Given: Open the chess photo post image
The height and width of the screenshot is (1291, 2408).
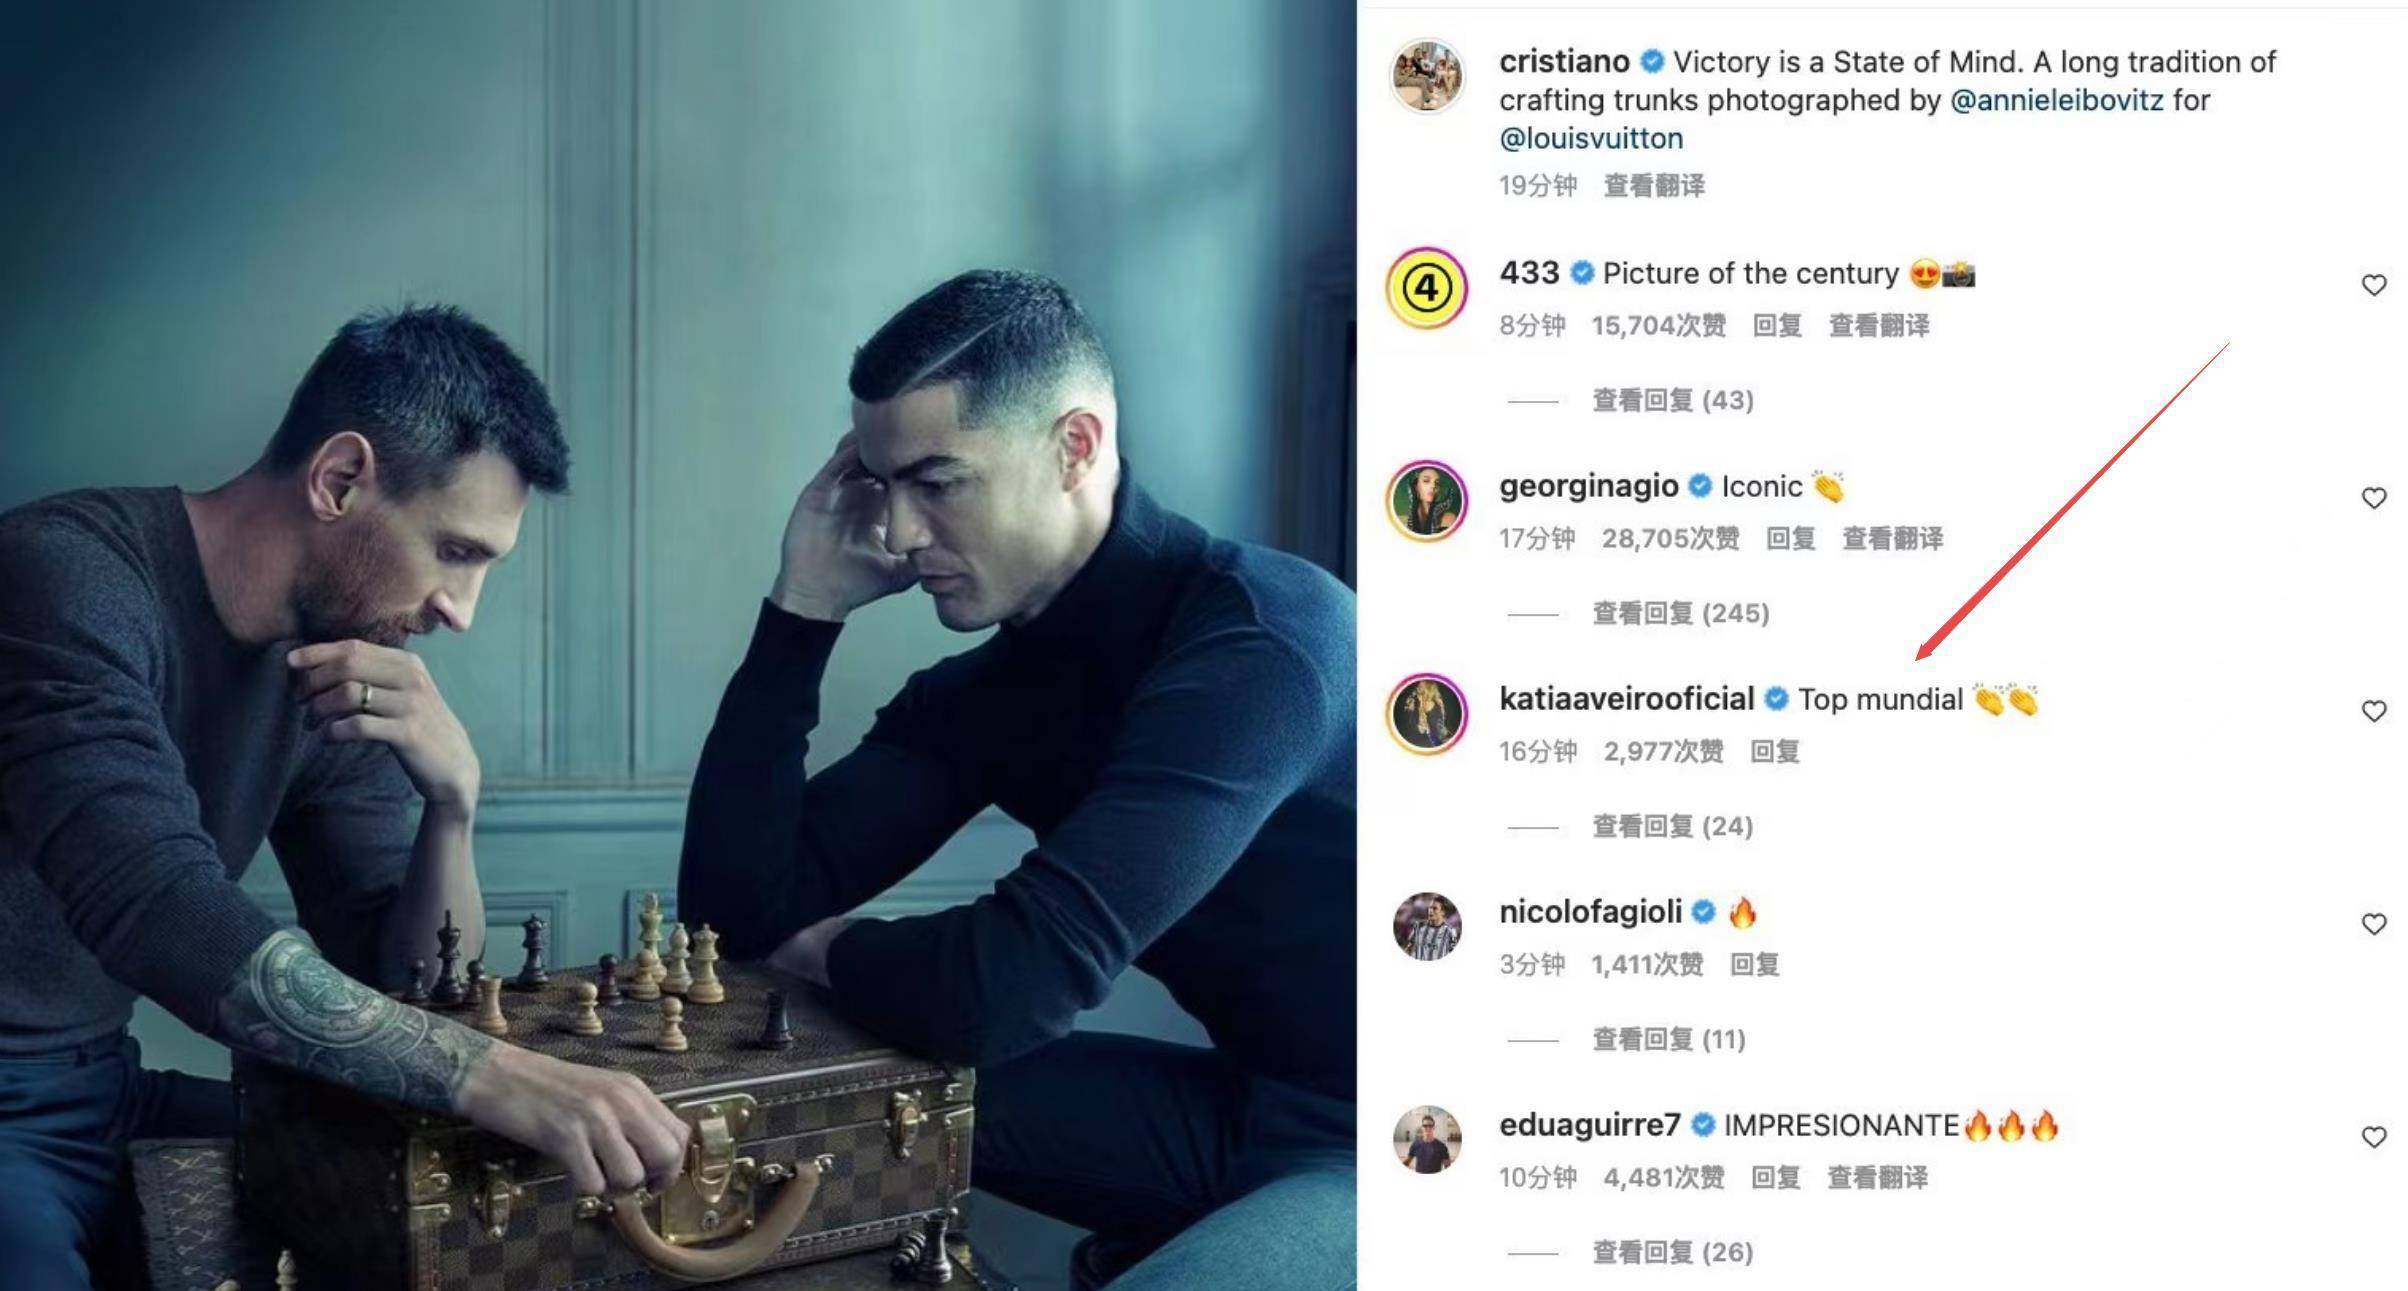Looking at the screenshot, I should point(678,645).
